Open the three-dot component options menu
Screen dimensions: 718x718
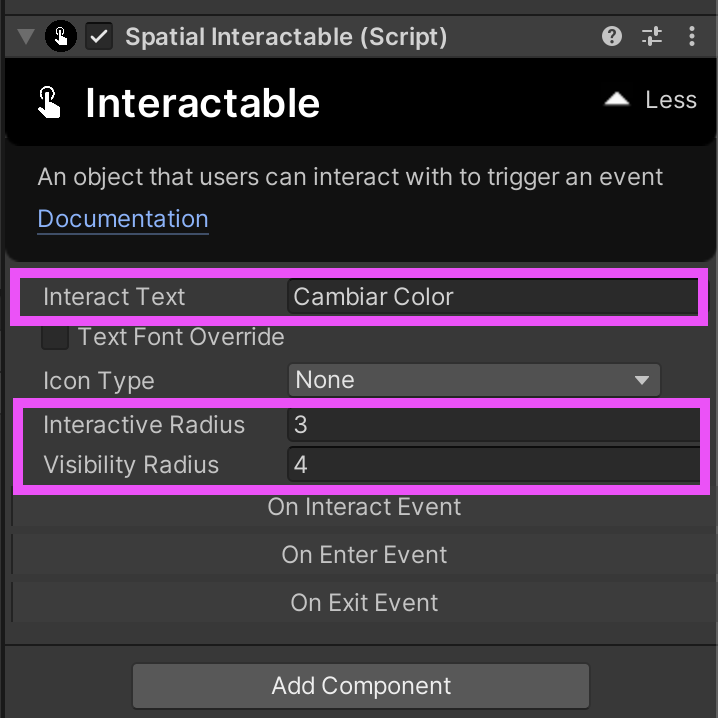691,36
